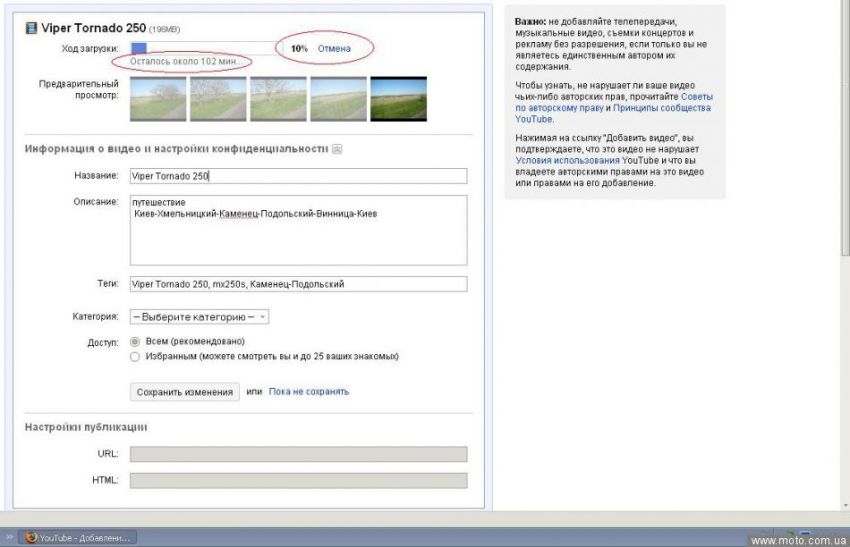Click the '(196MB)' file size text
Screen dimensions: 850x547
tap(164, 29)
